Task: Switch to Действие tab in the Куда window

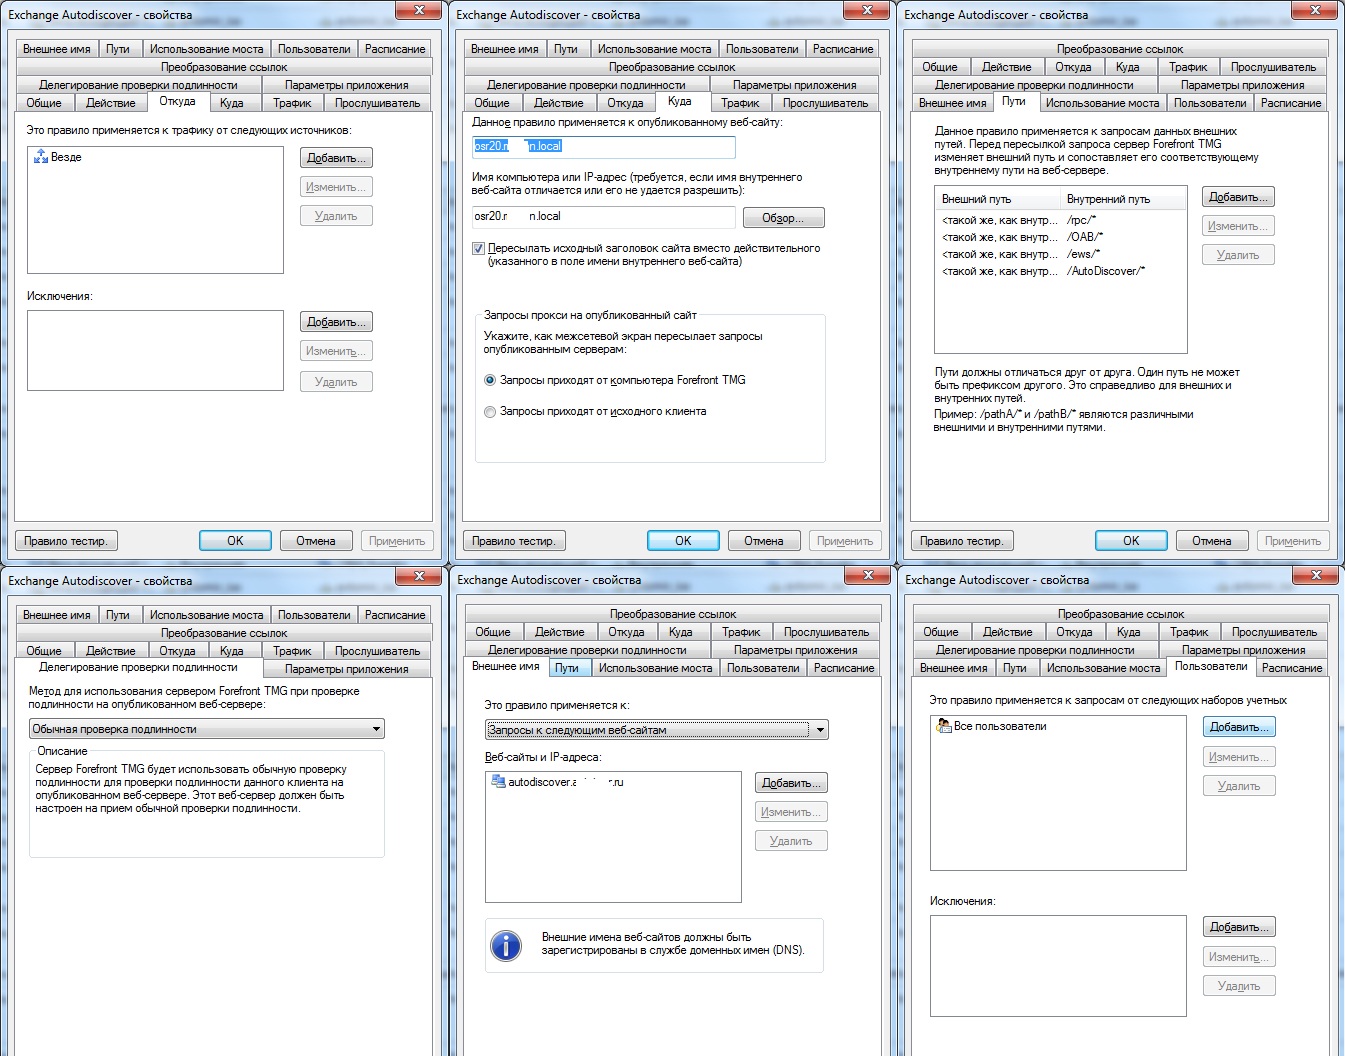Action: (x=558, y=103)
